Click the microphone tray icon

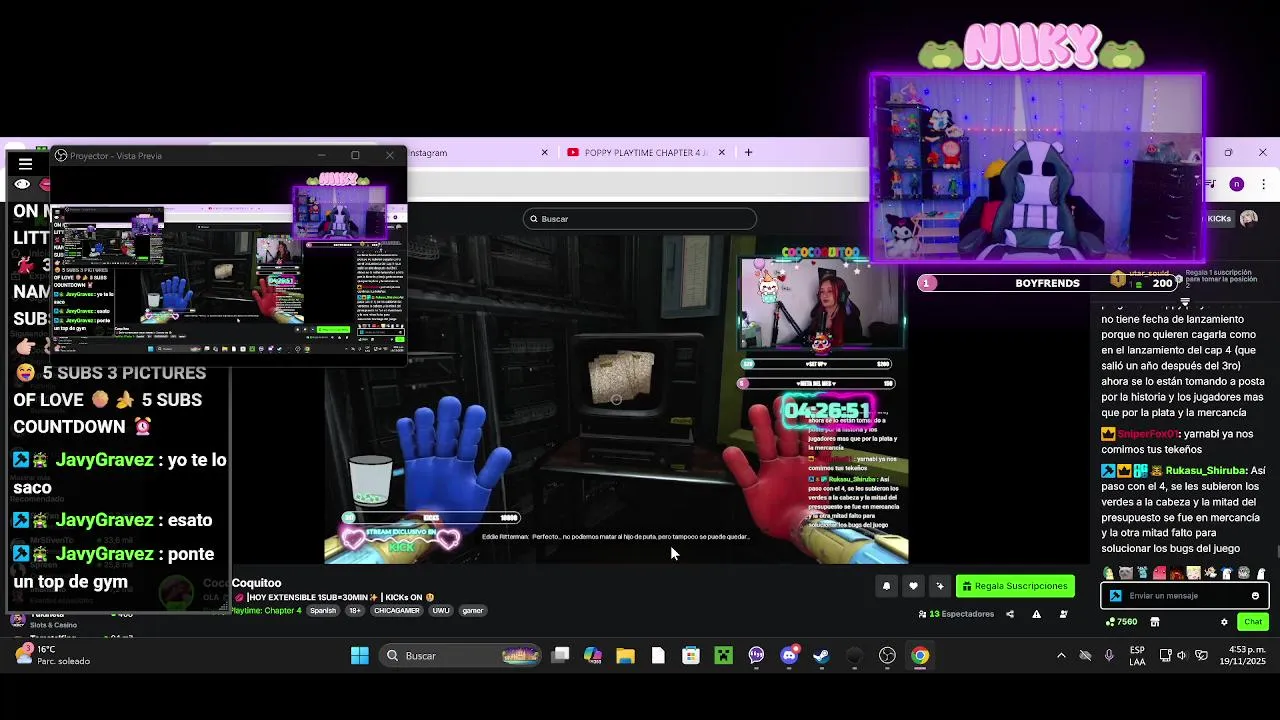[1109, 656]
